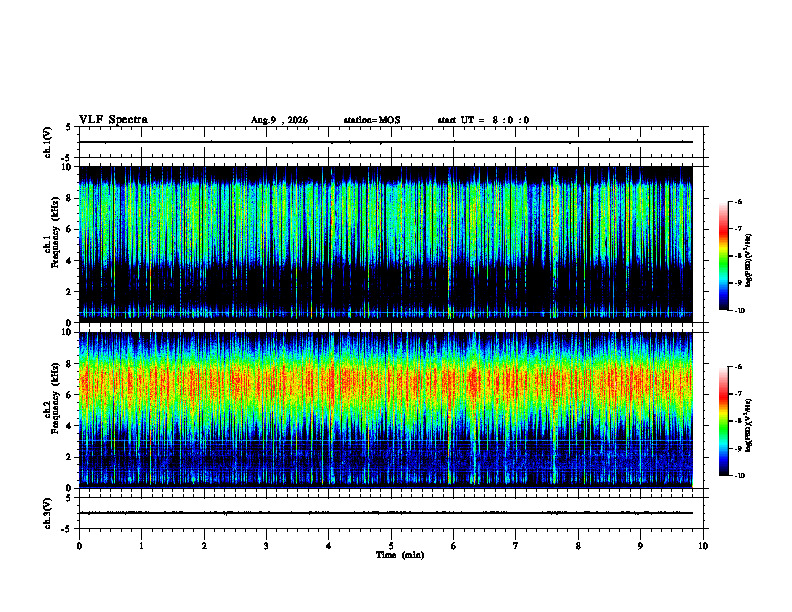Click the "4" kHz tick on ch.1 axis
This screenshot has width=792, height=612.
tap(69, 261)
